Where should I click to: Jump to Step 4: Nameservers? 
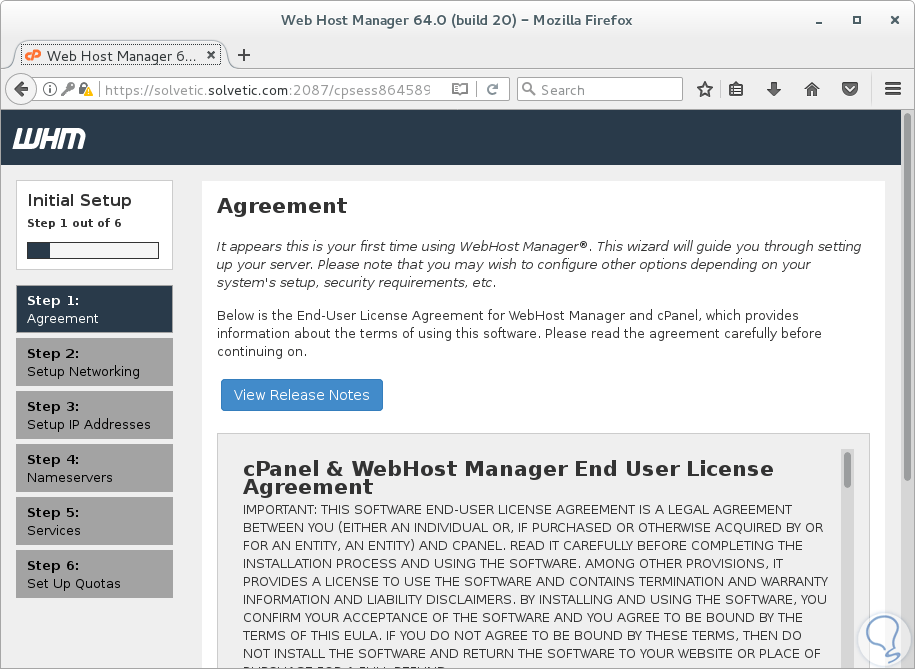(x=95, y=468)
